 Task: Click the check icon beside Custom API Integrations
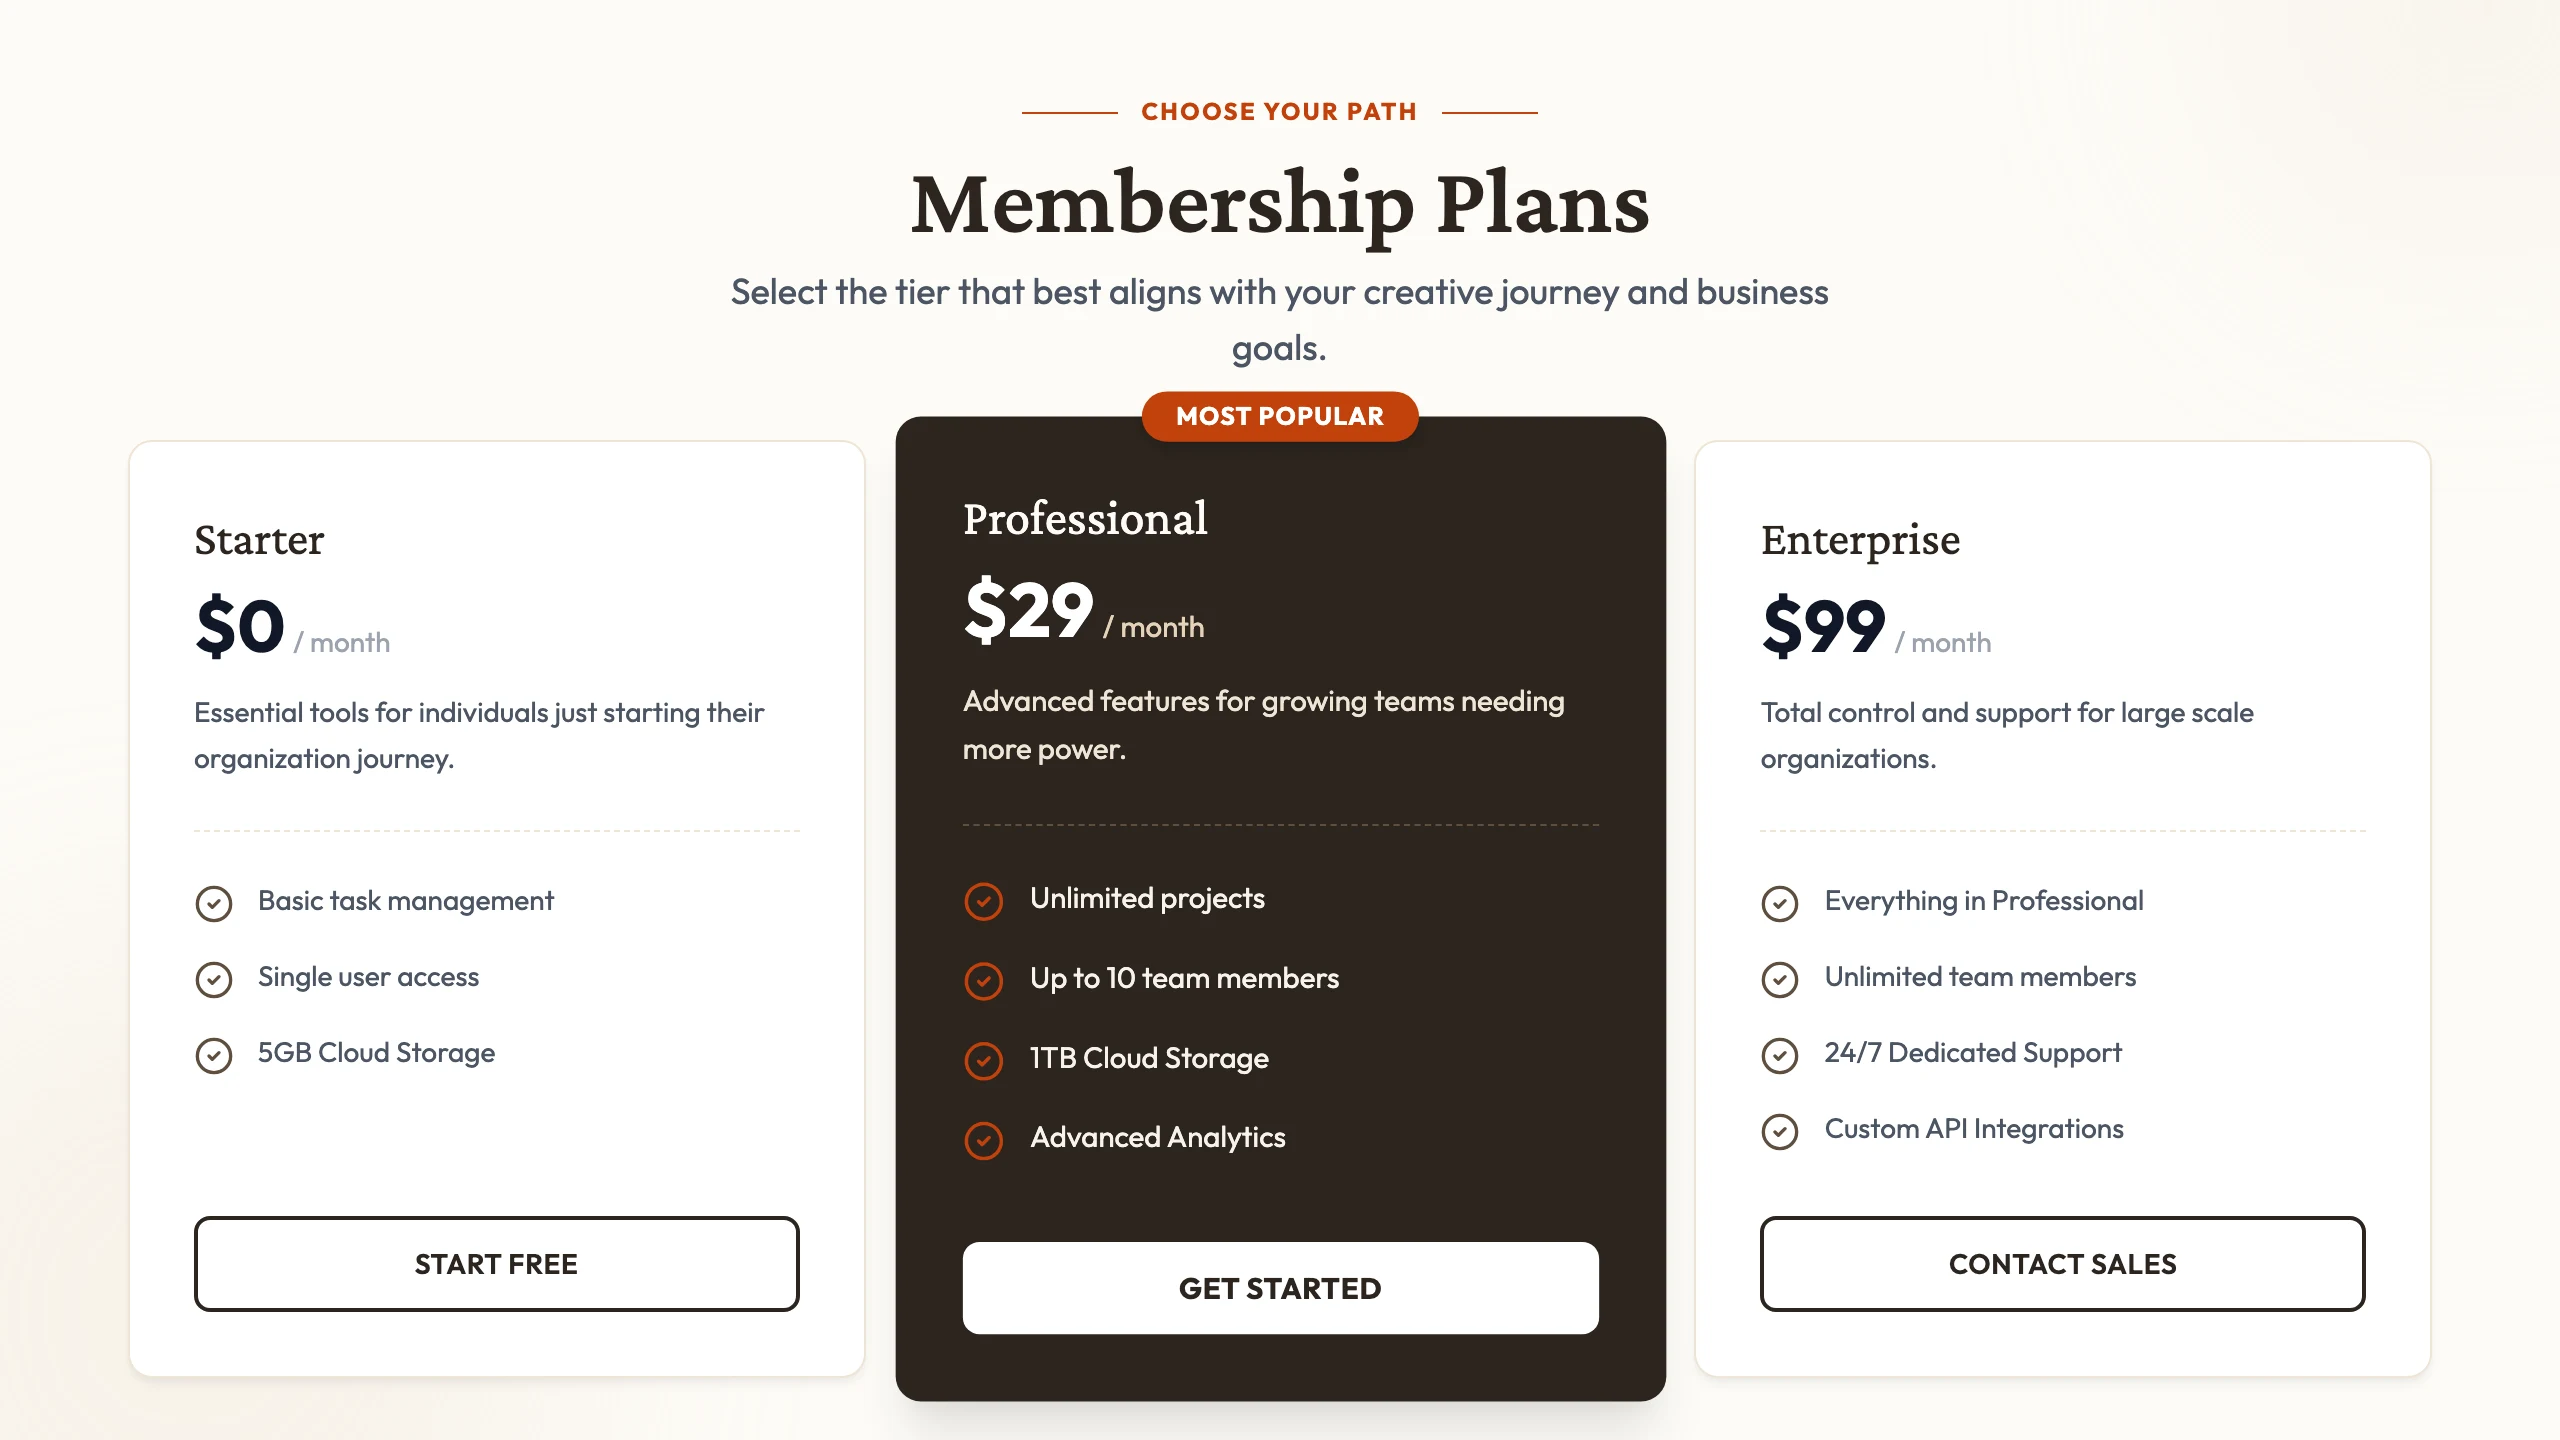tap(1779, 1131)
